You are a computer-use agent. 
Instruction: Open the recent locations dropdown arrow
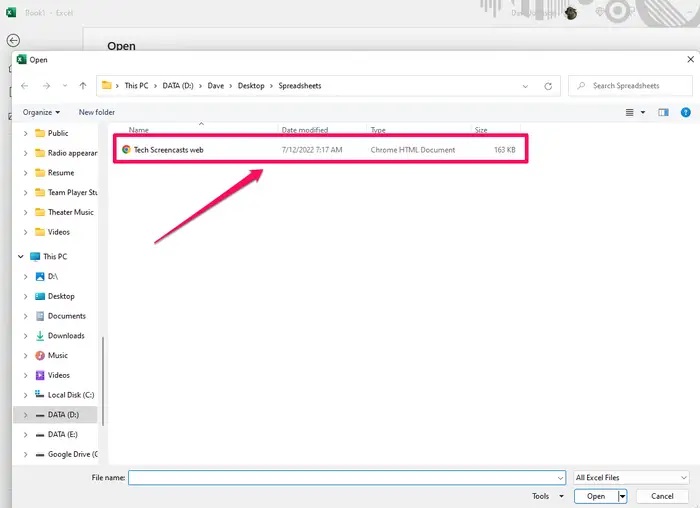pos(65,86)
